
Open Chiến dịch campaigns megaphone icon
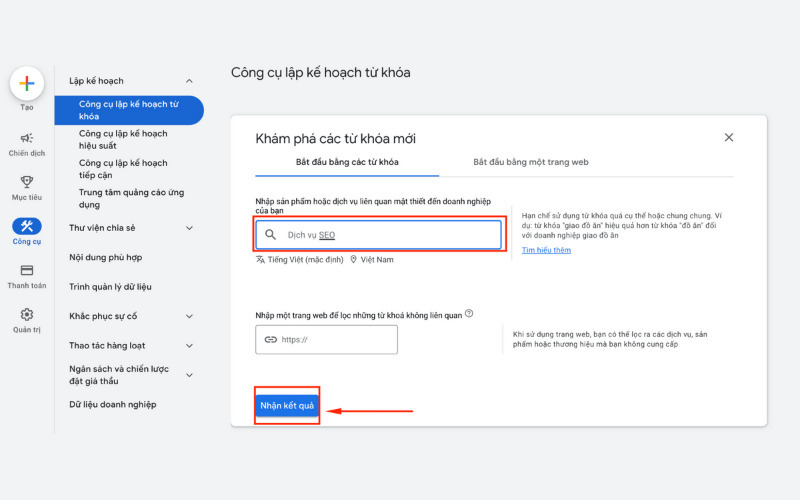click(x=27, y=138)
